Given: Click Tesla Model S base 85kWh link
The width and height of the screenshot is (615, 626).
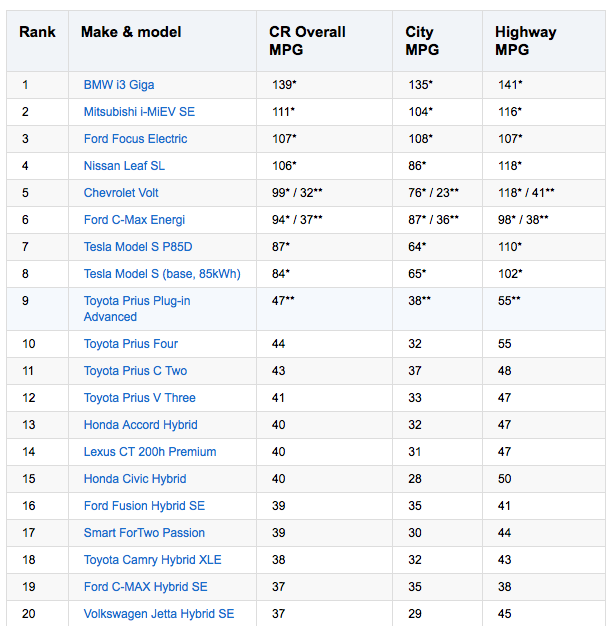Looking at the screenshot, I should coord(162,274).
